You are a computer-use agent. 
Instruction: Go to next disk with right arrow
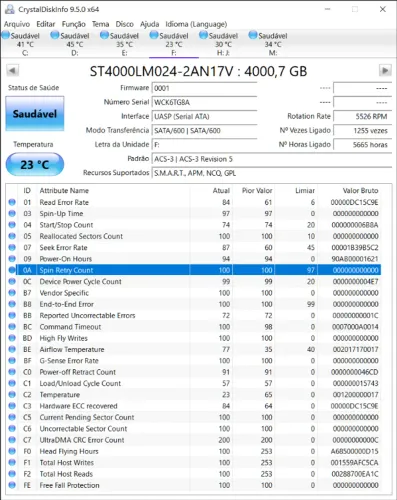(x=385, y=71)
